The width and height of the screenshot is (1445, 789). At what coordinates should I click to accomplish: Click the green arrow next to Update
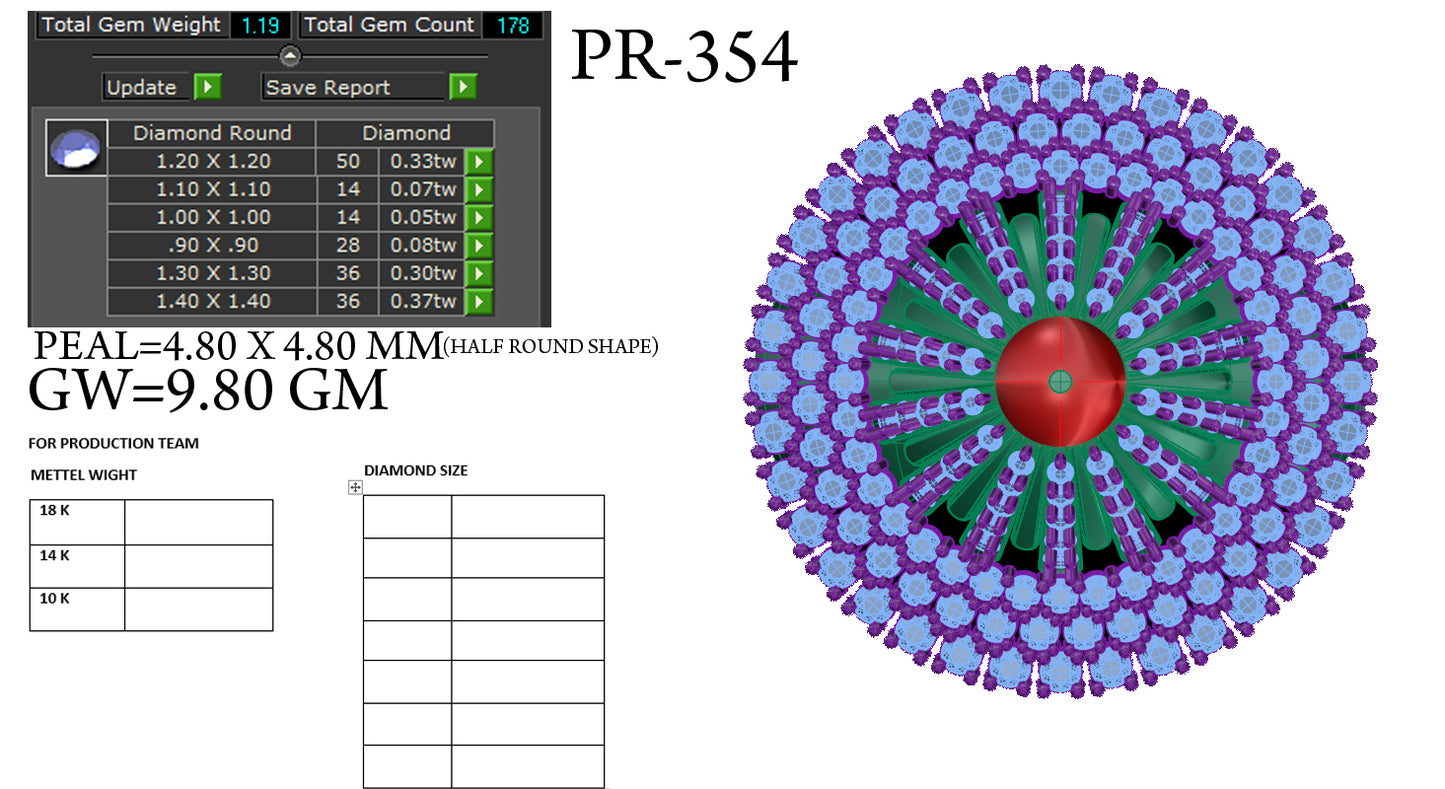[207, 87]
